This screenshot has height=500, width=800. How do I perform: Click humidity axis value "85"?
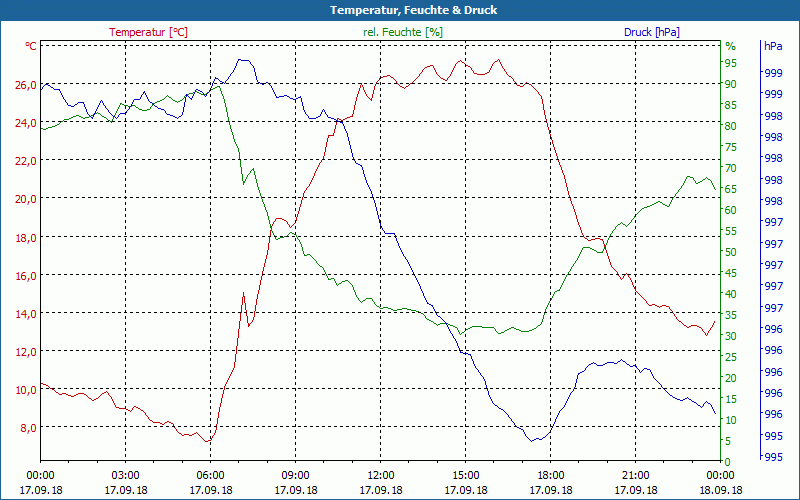click(x=731, y=105)
